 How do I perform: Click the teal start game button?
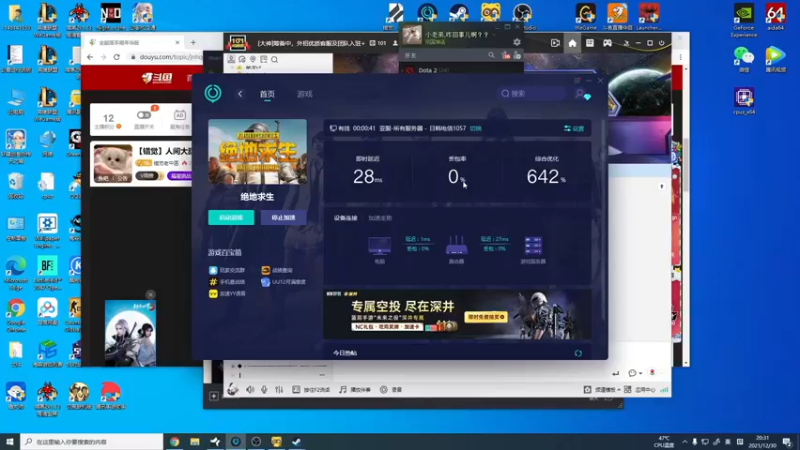[x=231, y=217]
